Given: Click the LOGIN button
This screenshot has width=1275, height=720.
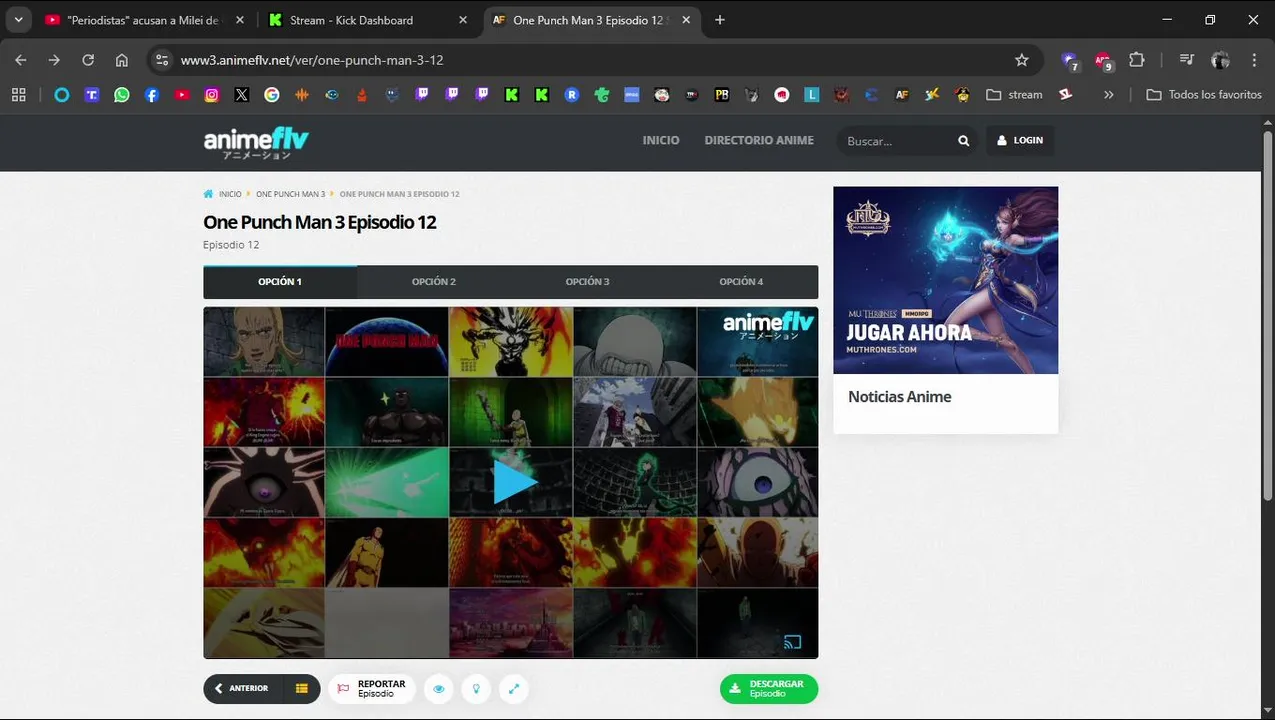Looking at the screenshot, I should pos(1020,141).
